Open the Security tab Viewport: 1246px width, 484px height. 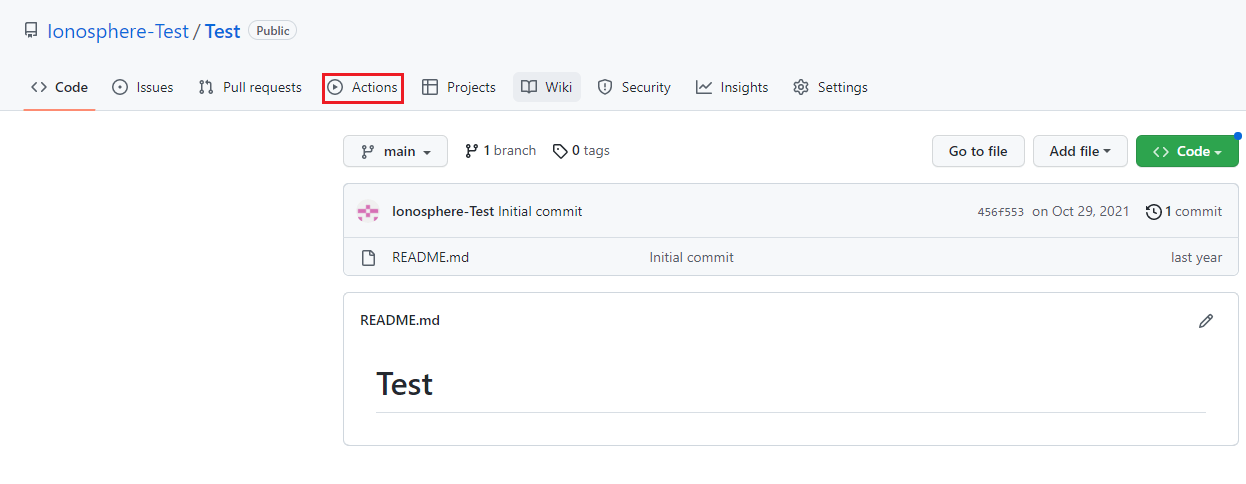tap(634, 87)
